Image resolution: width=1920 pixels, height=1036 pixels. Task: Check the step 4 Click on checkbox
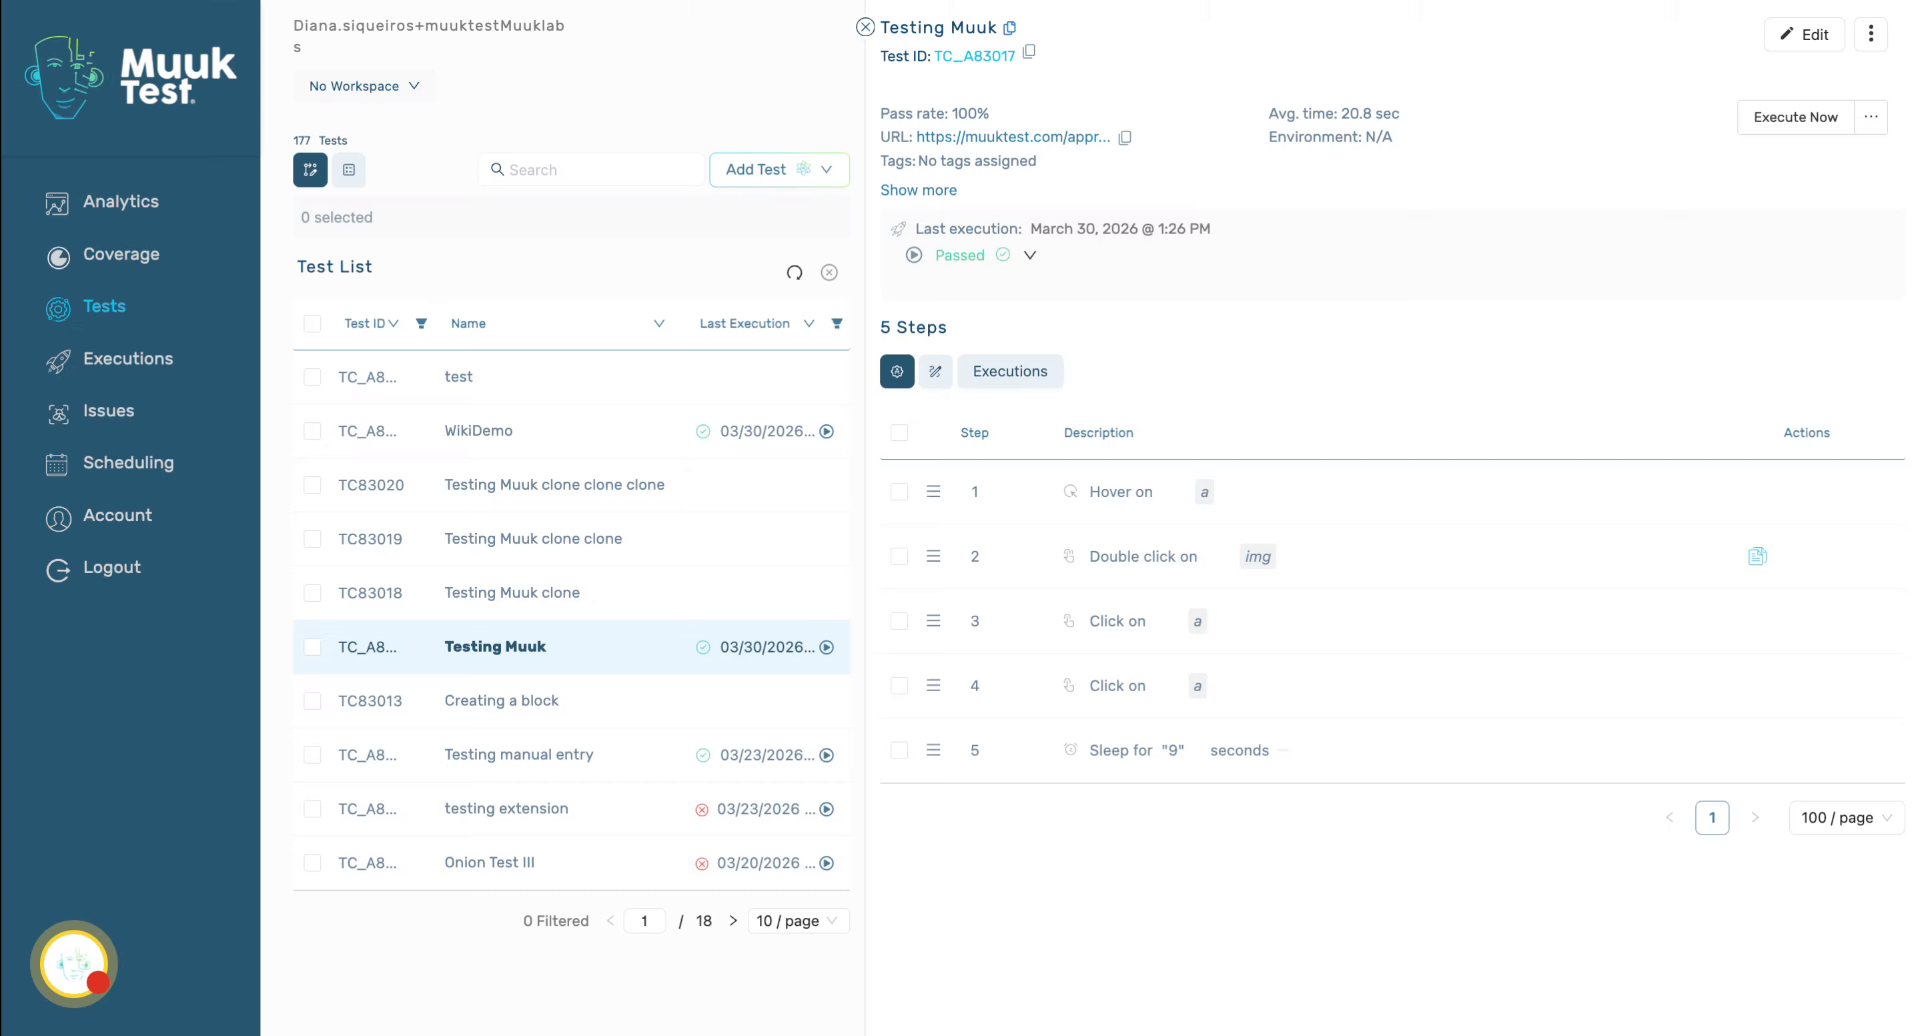pos(899,686)
